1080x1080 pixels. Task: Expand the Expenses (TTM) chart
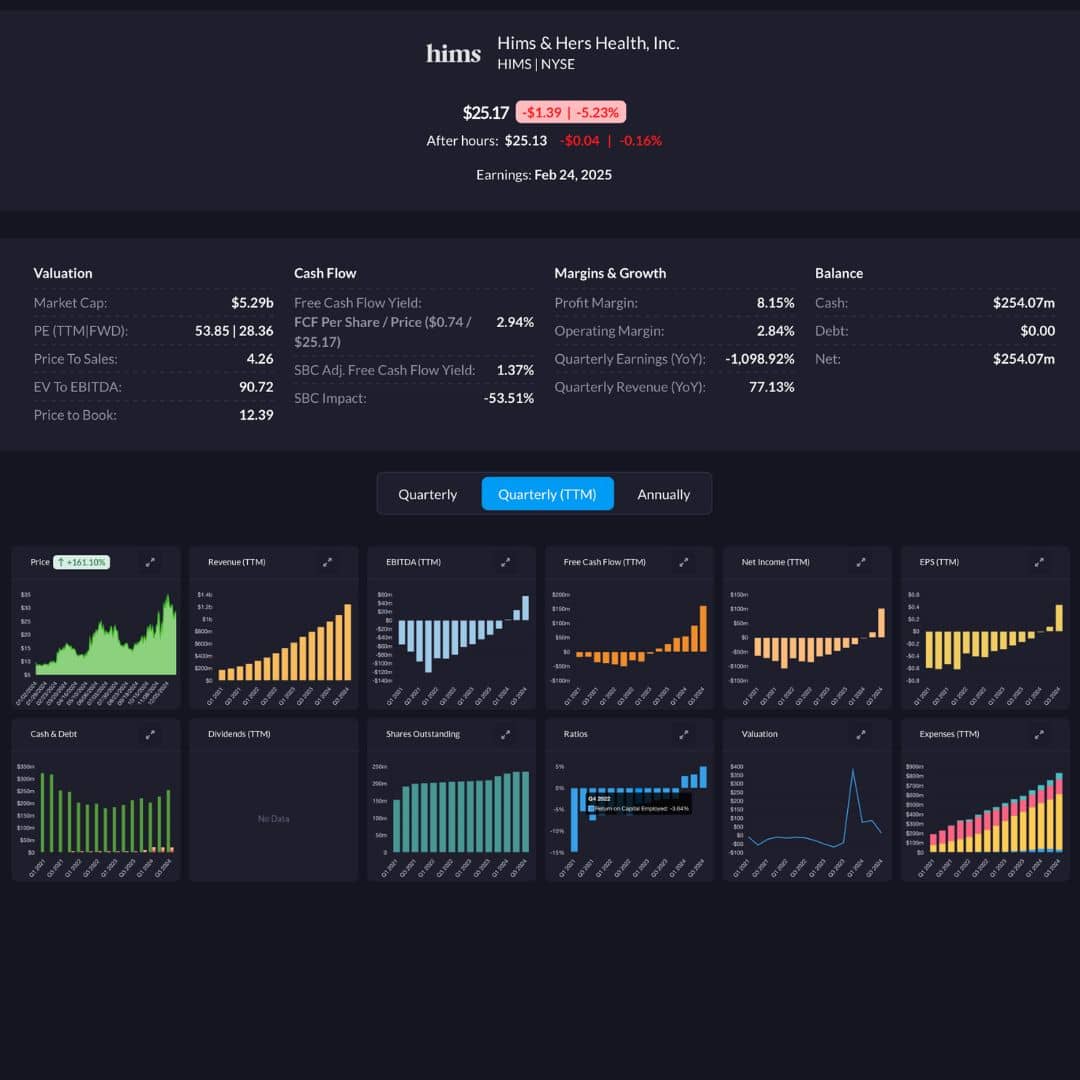point(1039,734)
